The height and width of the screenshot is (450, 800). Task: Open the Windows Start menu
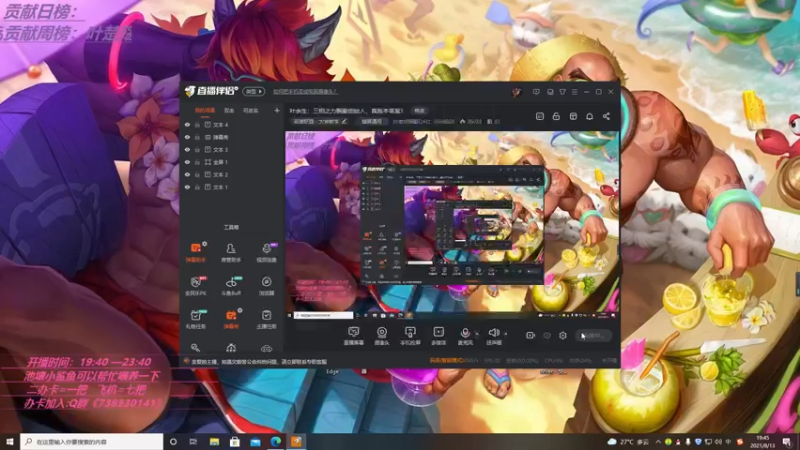click(10, 442)
